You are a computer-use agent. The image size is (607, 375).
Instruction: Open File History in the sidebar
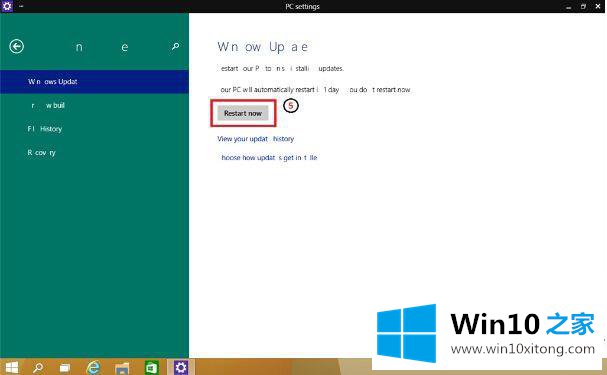pyautogui.click(x=94, y=129)
